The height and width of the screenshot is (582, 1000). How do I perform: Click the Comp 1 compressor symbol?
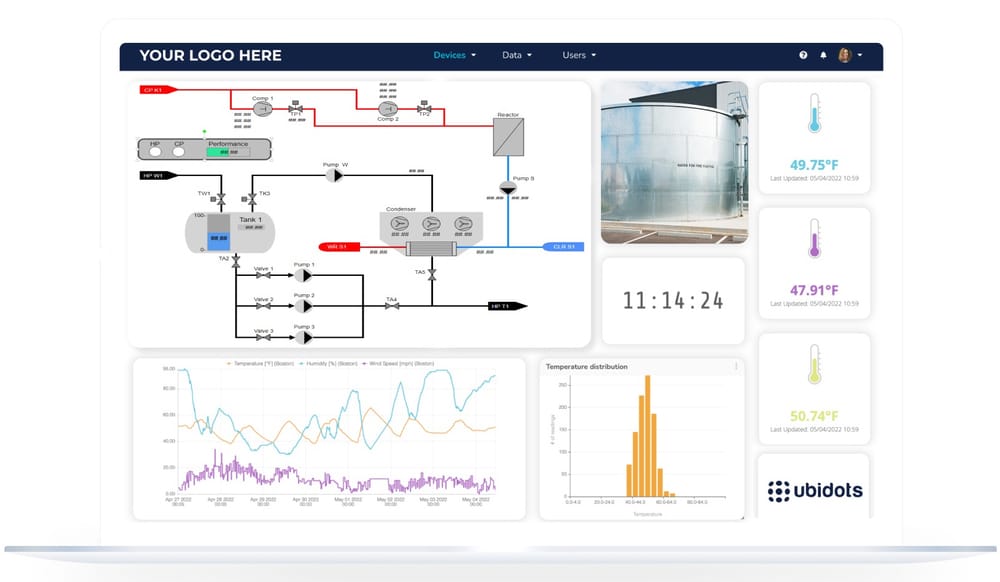(262, 109)
